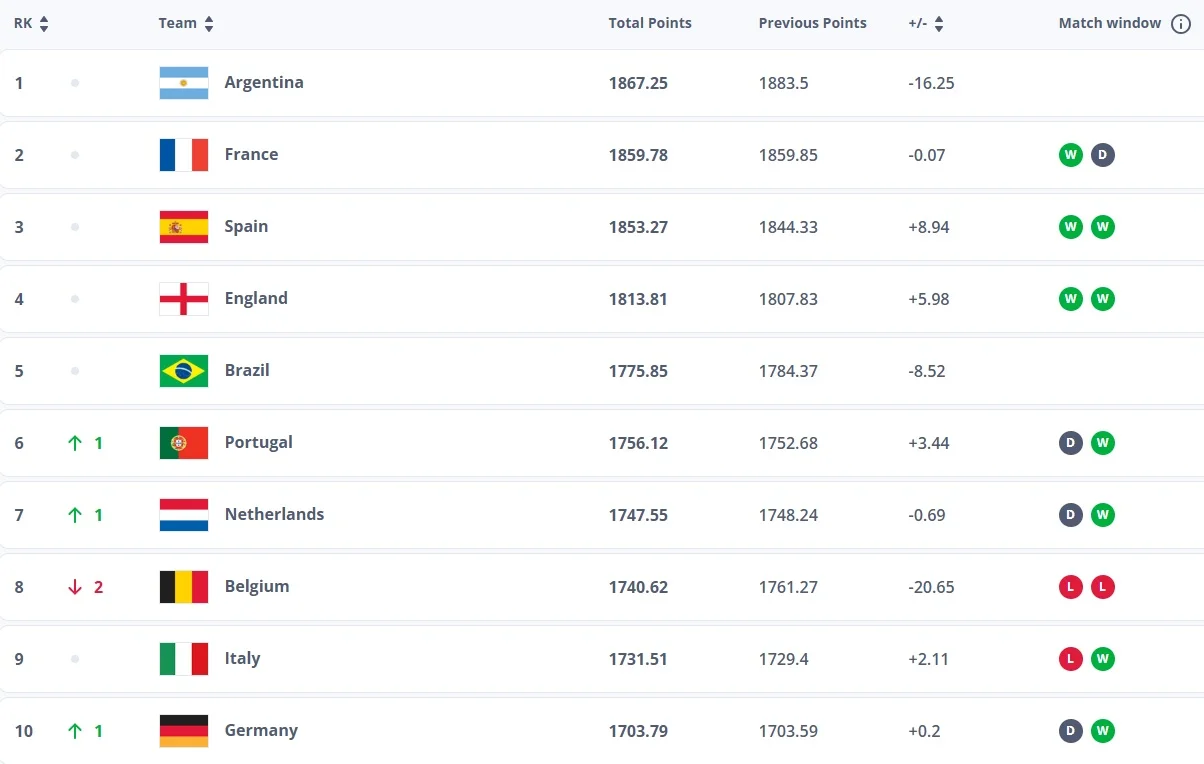Click the Portugal flag icon
Screen dimensions: 1204x764
pyautogui.click(x=184, y=443)
